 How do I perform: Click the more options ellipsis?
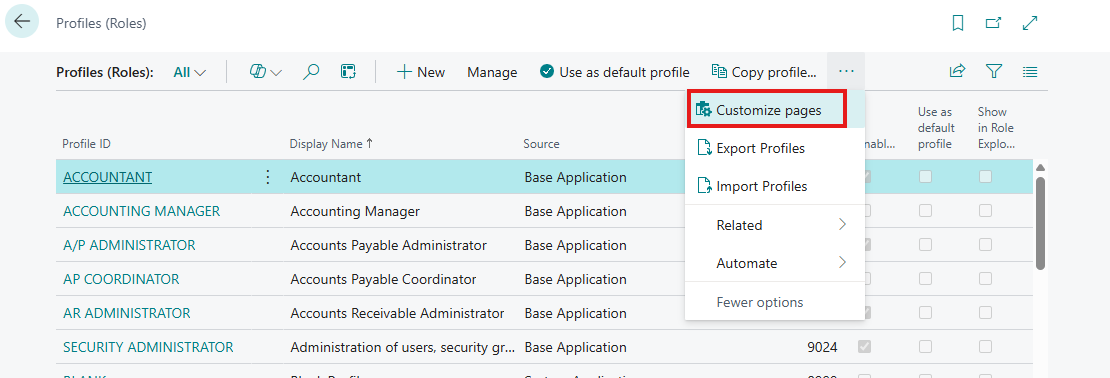(846, 71)
